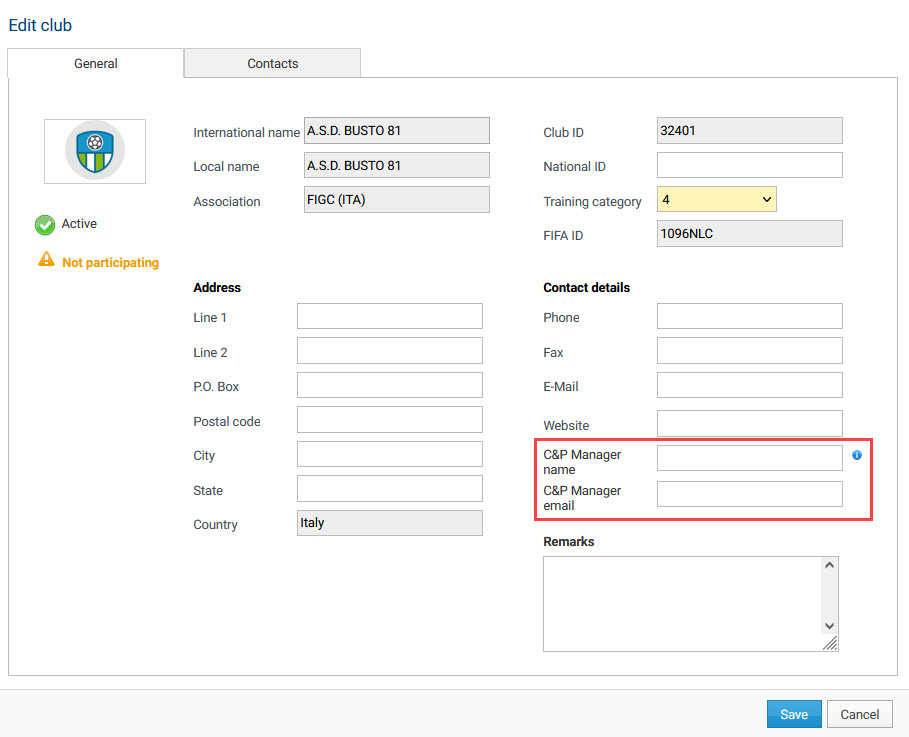This screenshot has width=909, height=737.
Task: Click the Remarks vertical scrollbar track
Action: pyautogui.click(x=830, y=596)
